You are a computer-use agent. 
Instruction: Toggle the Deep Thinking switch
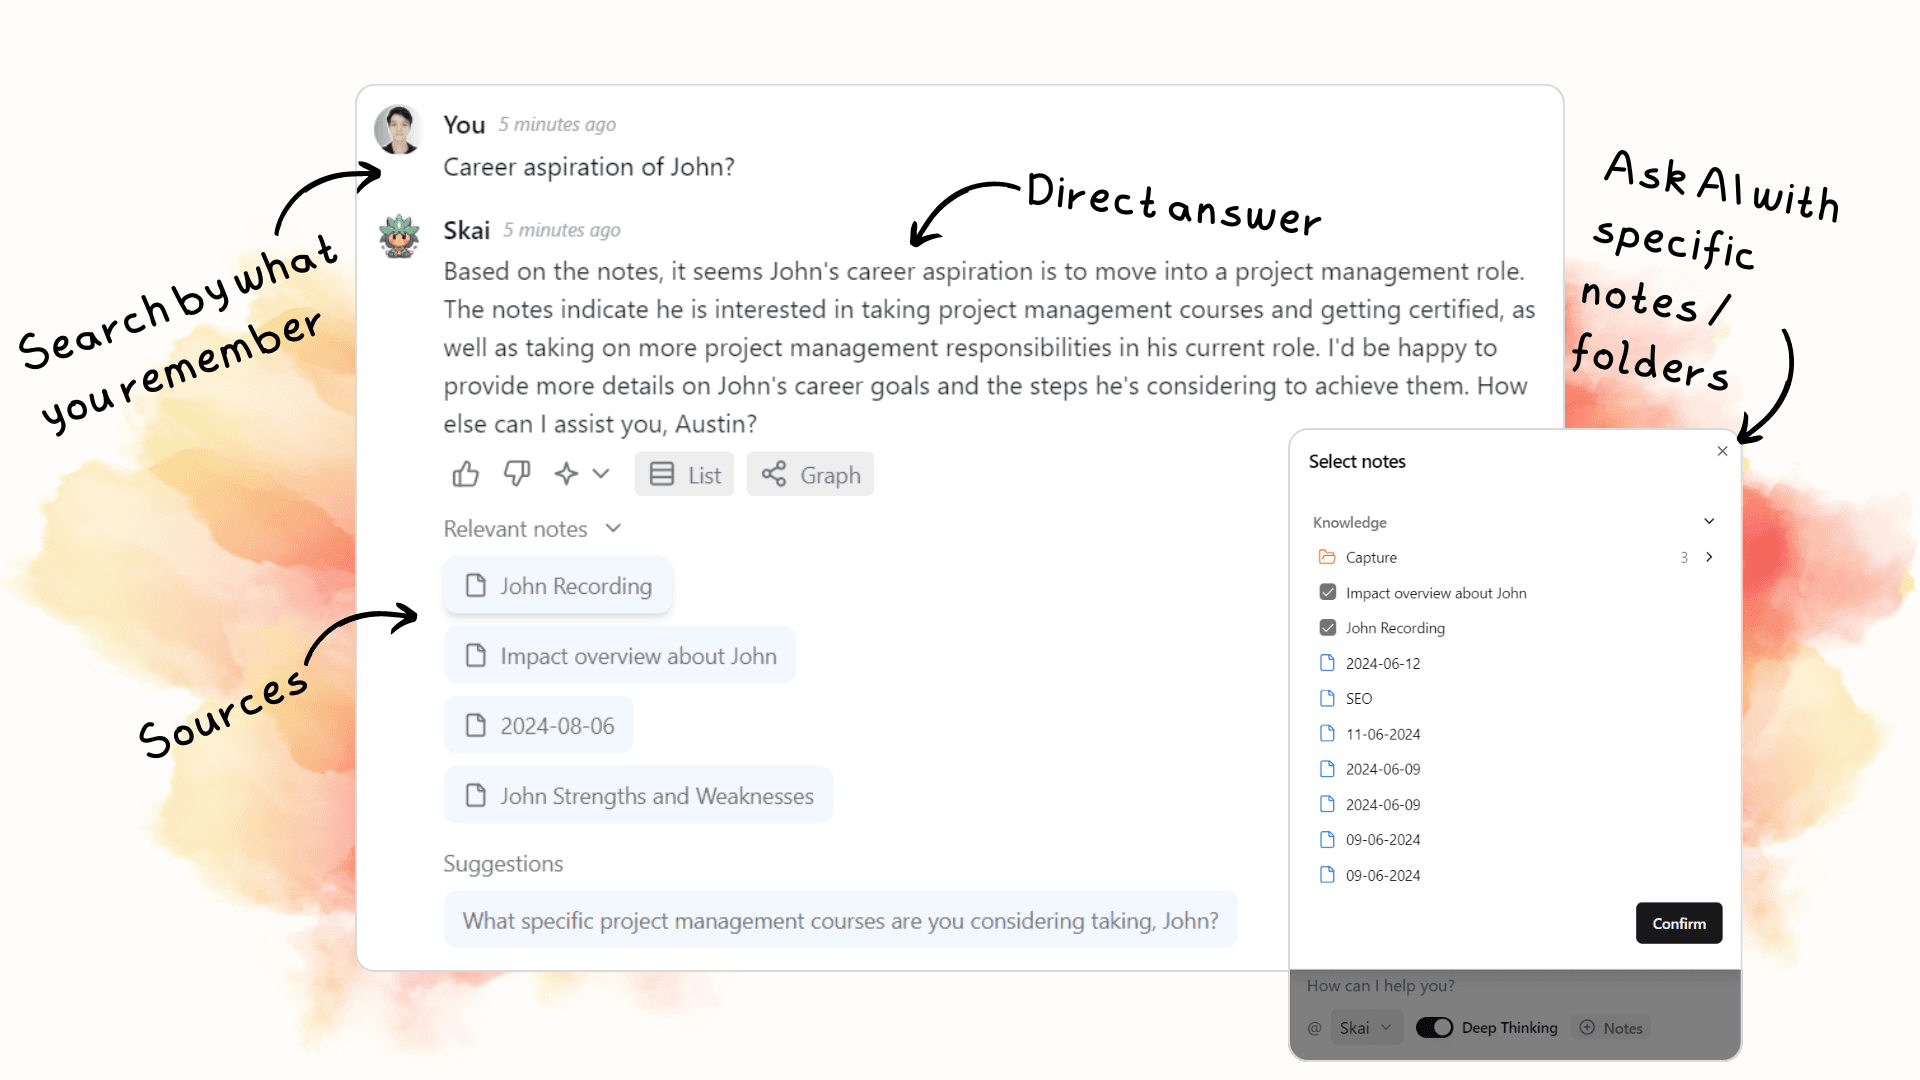[1434, 1027]
